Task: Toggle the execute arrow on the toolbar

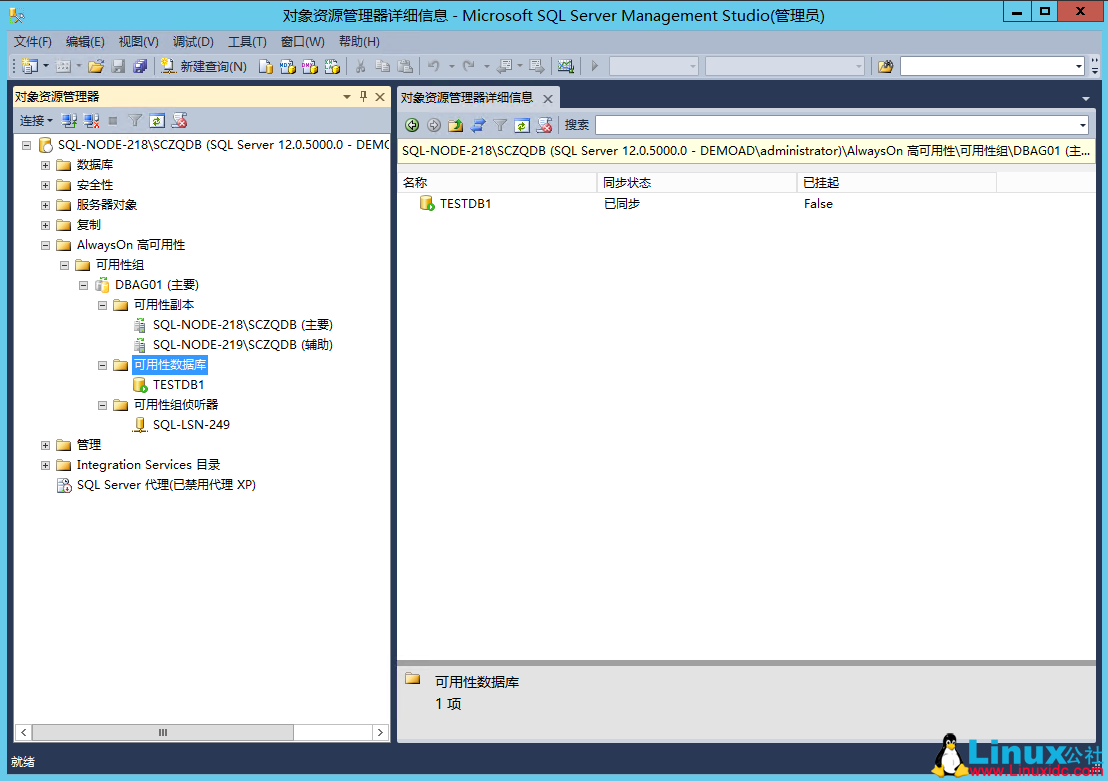Action: [x=594, y=66]
